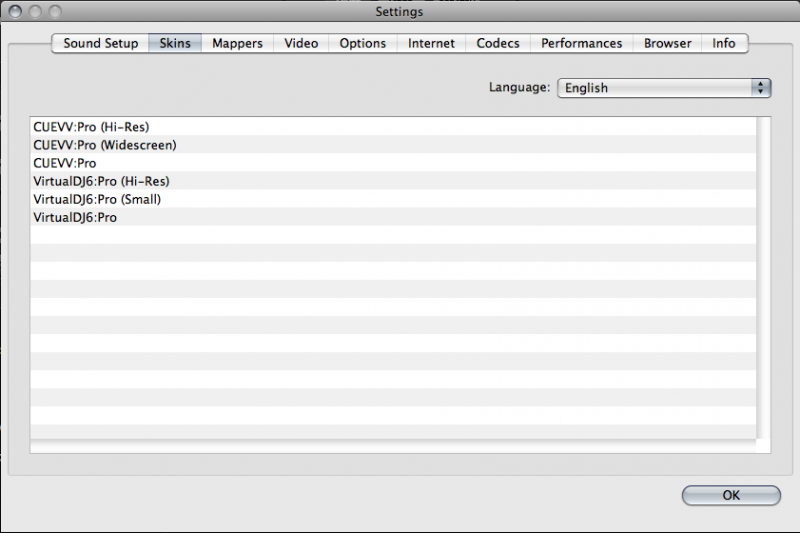Viewport: 800px width, 533px height.
Task: Switch to the Codecs tab
Action: (x=497, y=43)
